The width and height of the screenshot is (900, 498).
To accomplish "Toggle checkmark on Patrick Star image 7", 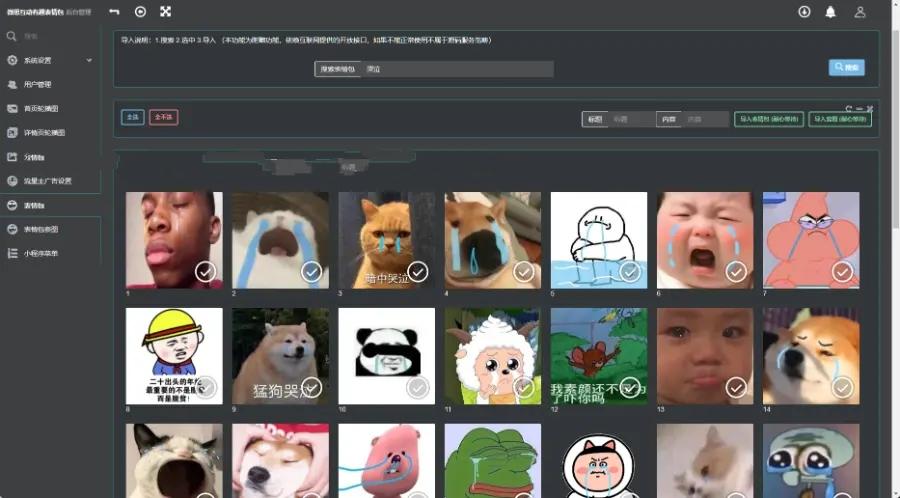I will 842,271.
